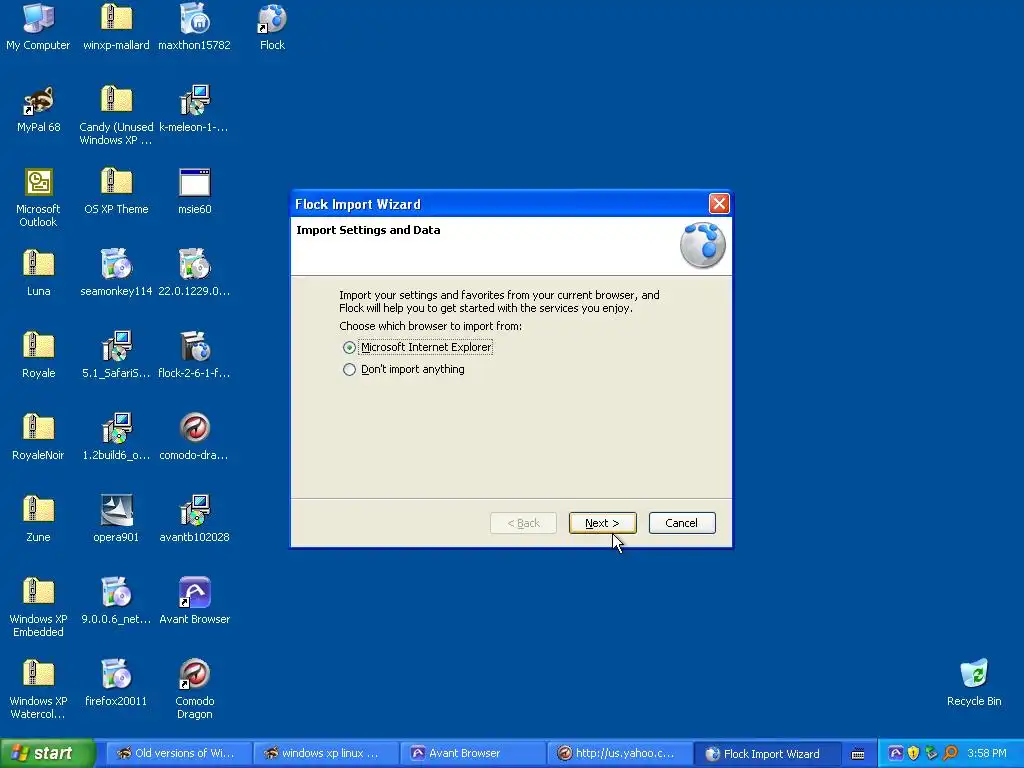The height and width of the screenshot is (768, 1024).
Task: Click the orange magnifier tray icon
Action: (x=950, y=753)
